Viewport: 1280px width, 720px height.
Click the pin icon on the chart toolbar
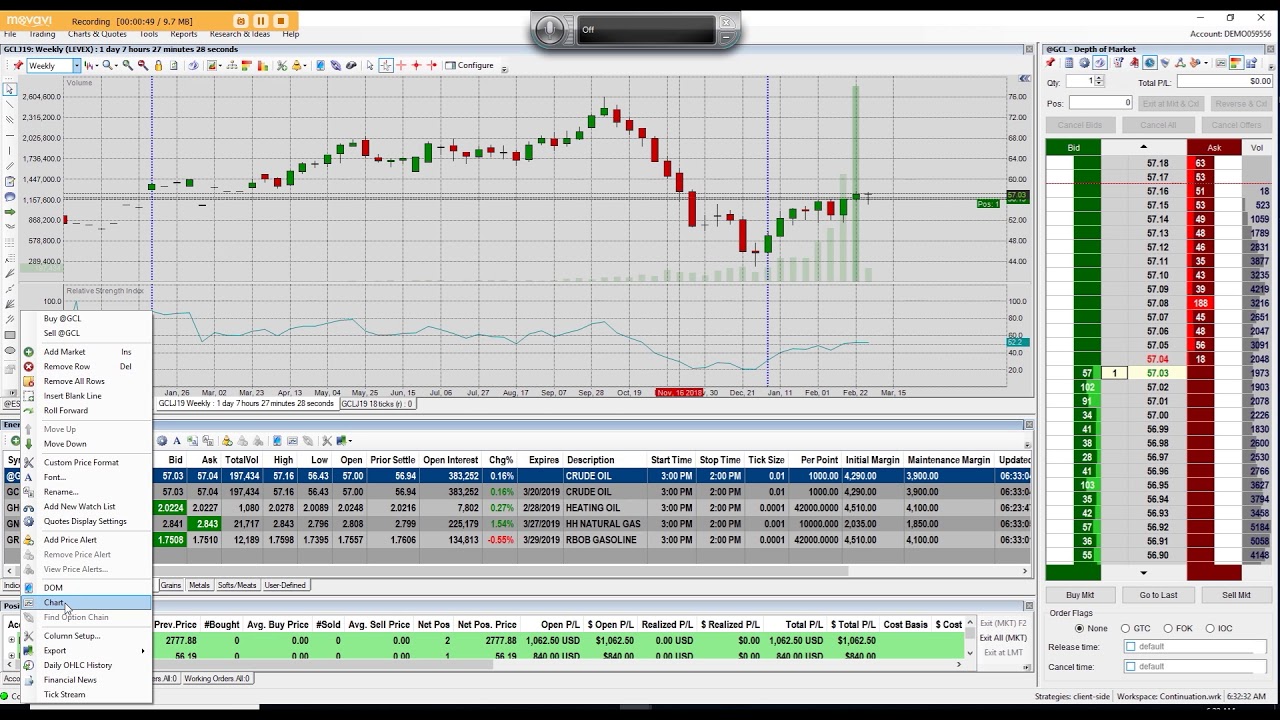(x=18, y=66)
